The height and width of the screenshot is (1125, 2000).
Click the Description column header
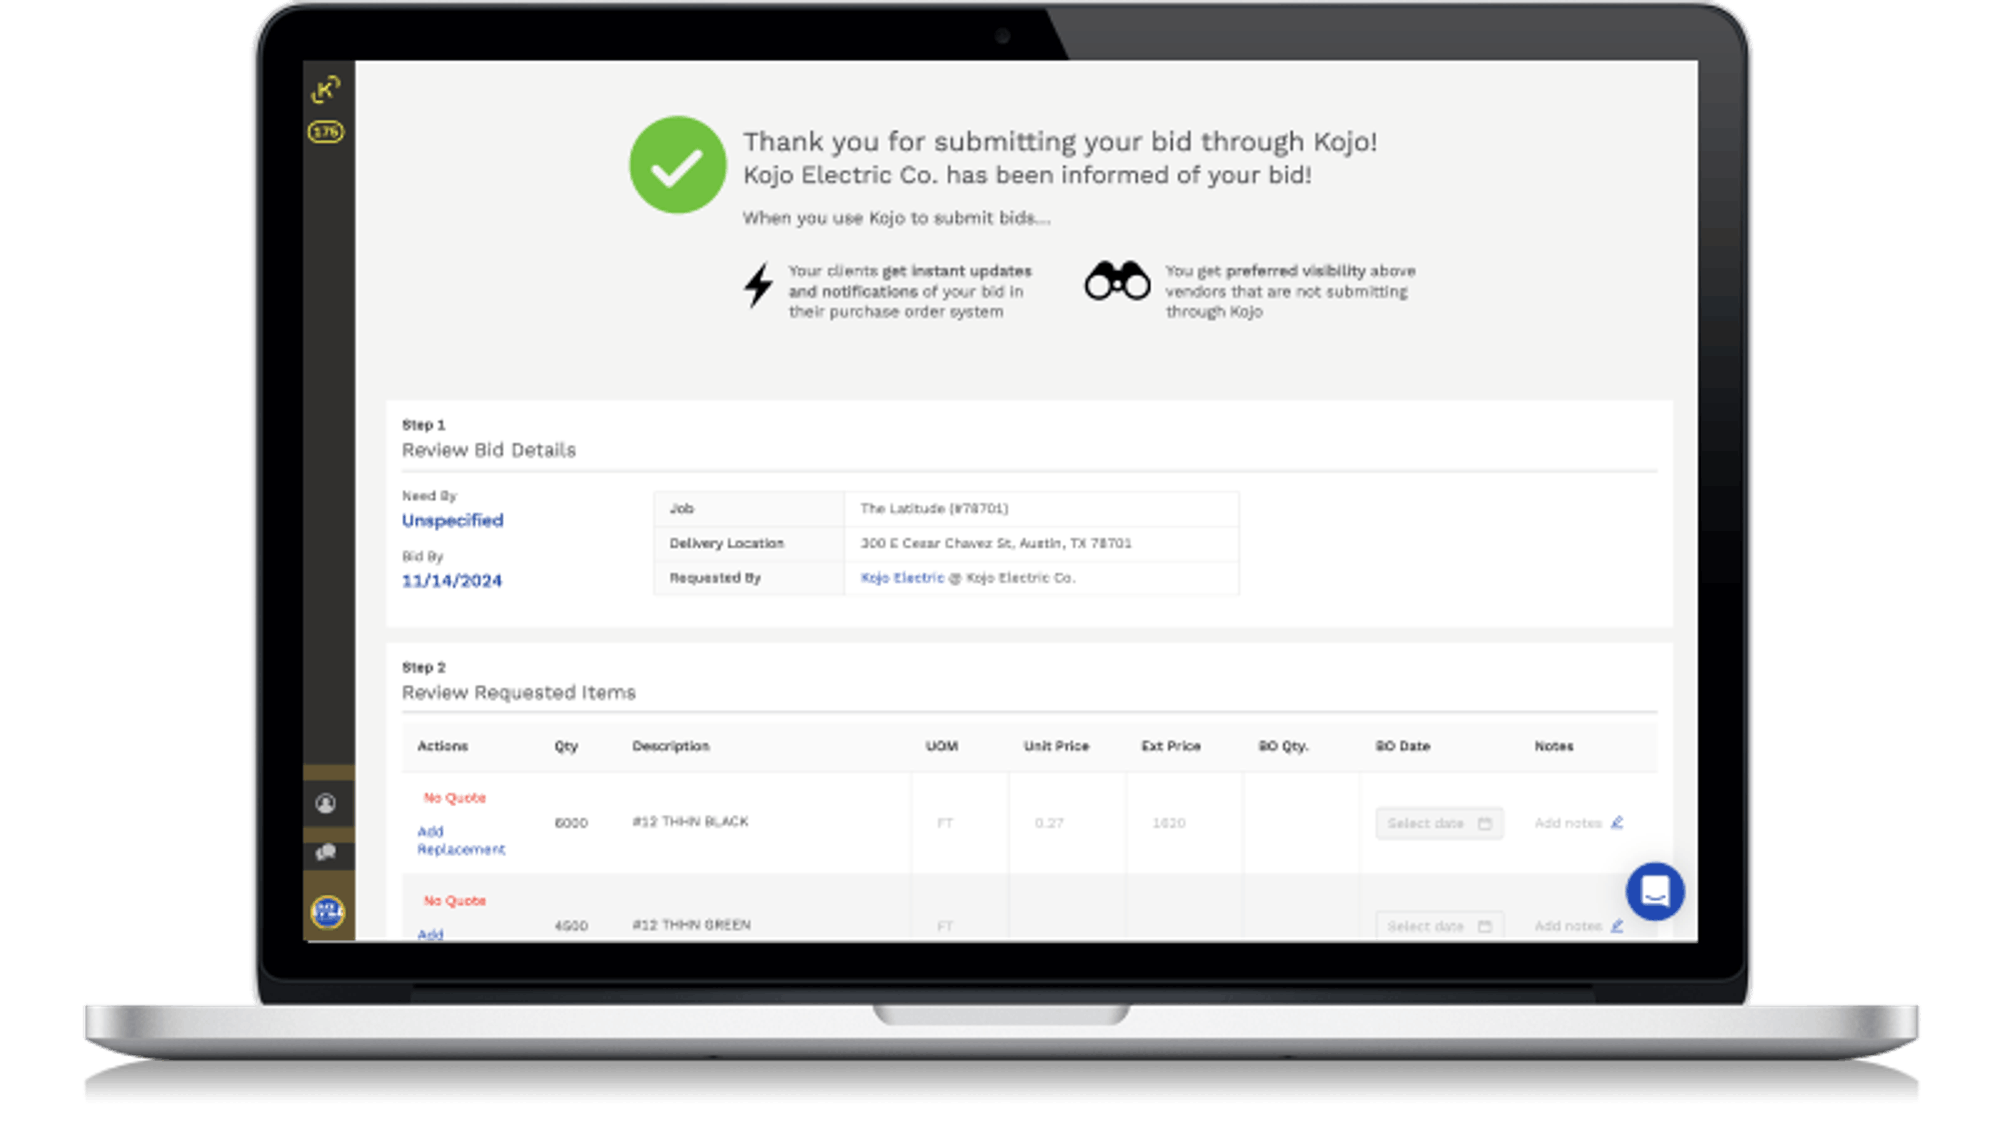(x=670, y=746)
